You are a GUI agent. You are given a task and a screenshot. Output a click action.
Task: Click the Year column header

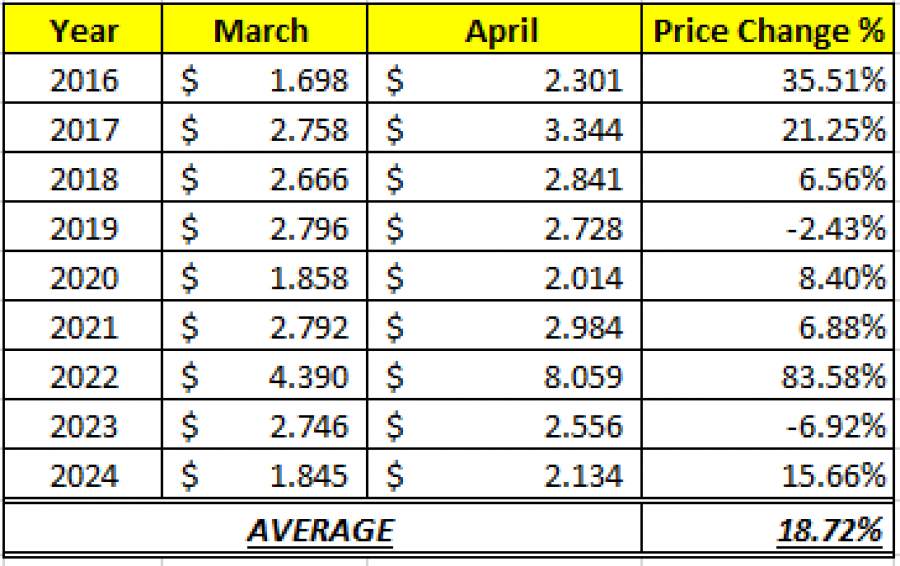coord(84,30)
